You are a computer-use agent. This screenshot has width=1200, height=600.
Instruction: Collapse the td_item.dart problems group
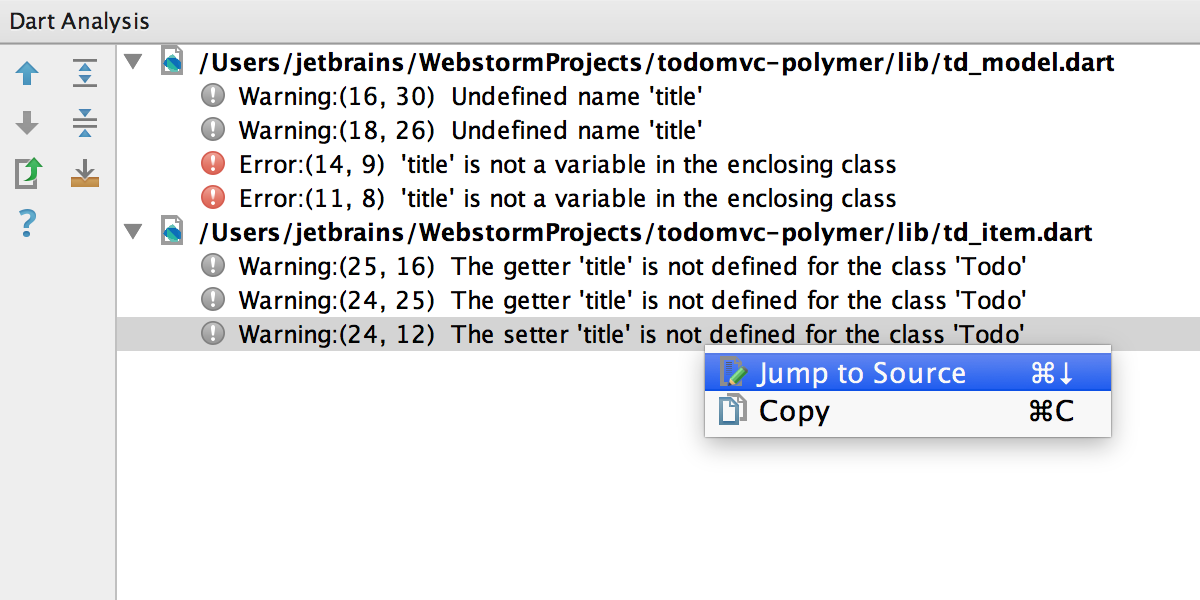point(133,233)
